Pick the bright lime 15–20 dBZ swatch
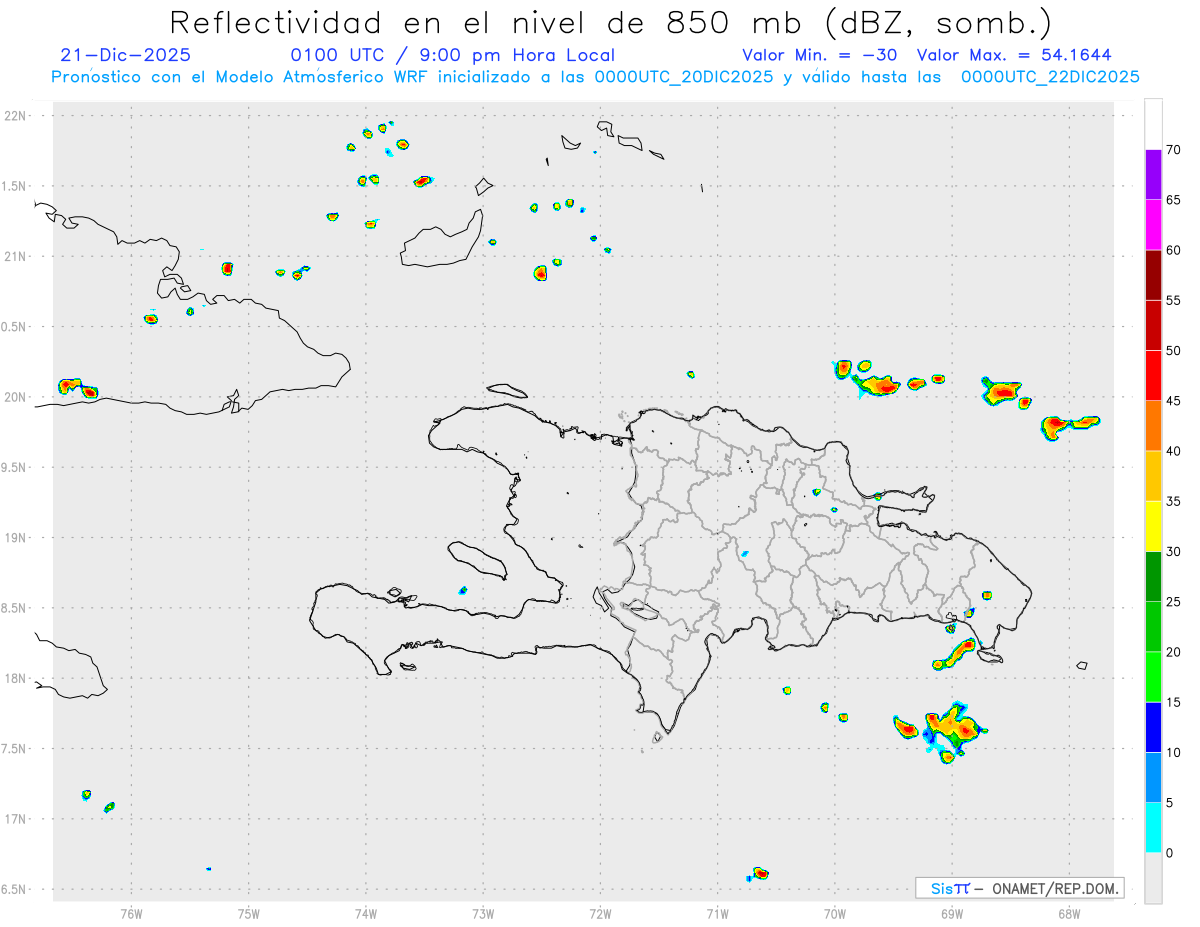The image size is (1200, 927). [1153, 677]
